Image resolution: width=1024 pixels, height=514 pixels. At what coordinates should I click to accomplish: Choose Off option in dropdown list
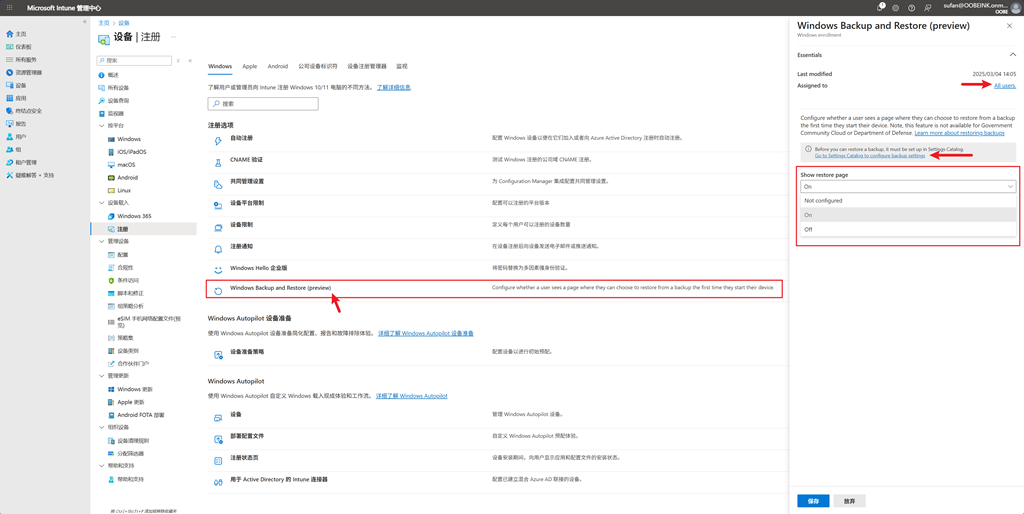point(908,229)
